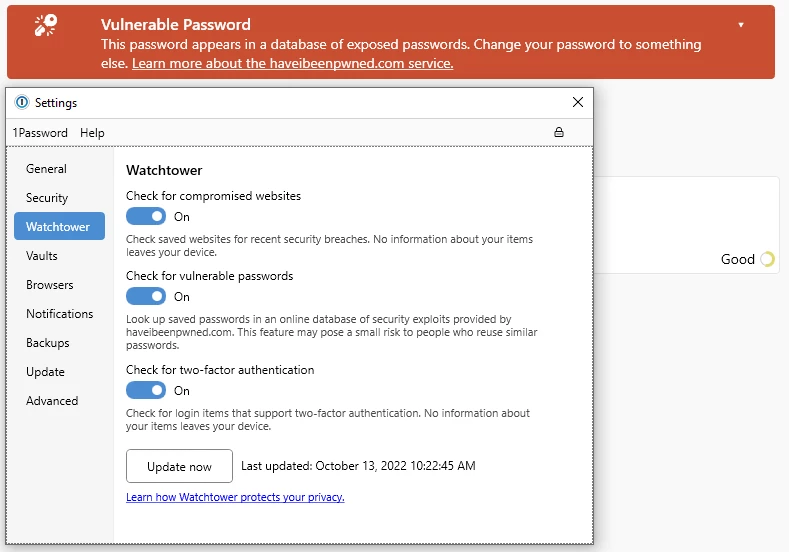Open the 1Password menu

click(x=40, y=133)
